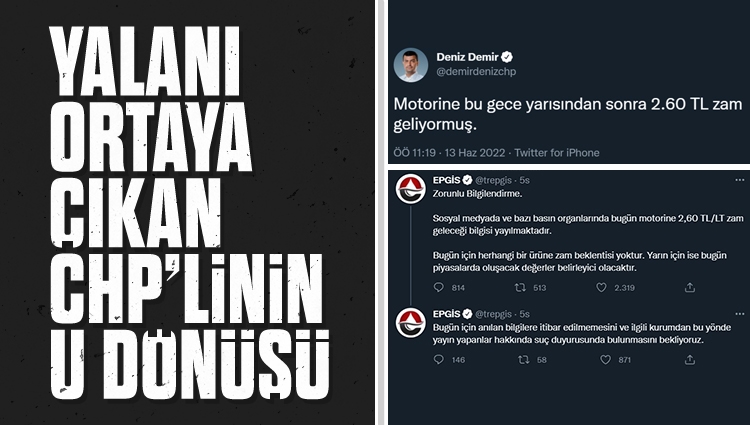The image size is (750, 425).
Task: Share the second EPGİS tweet
Action: tap(690, 360)
